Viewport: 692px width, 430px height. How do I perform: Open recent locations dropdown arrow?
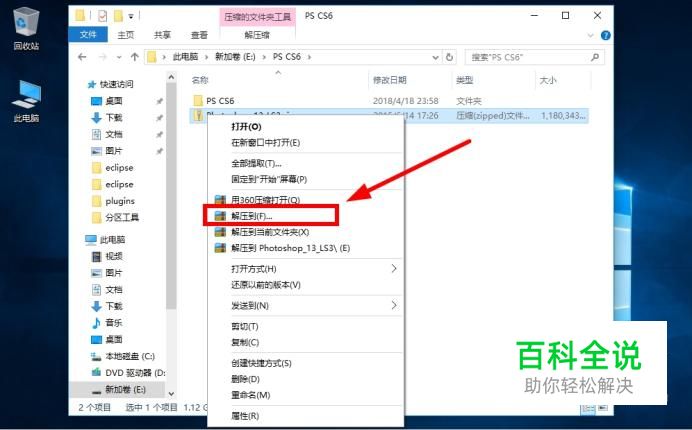tap(119, 57)
